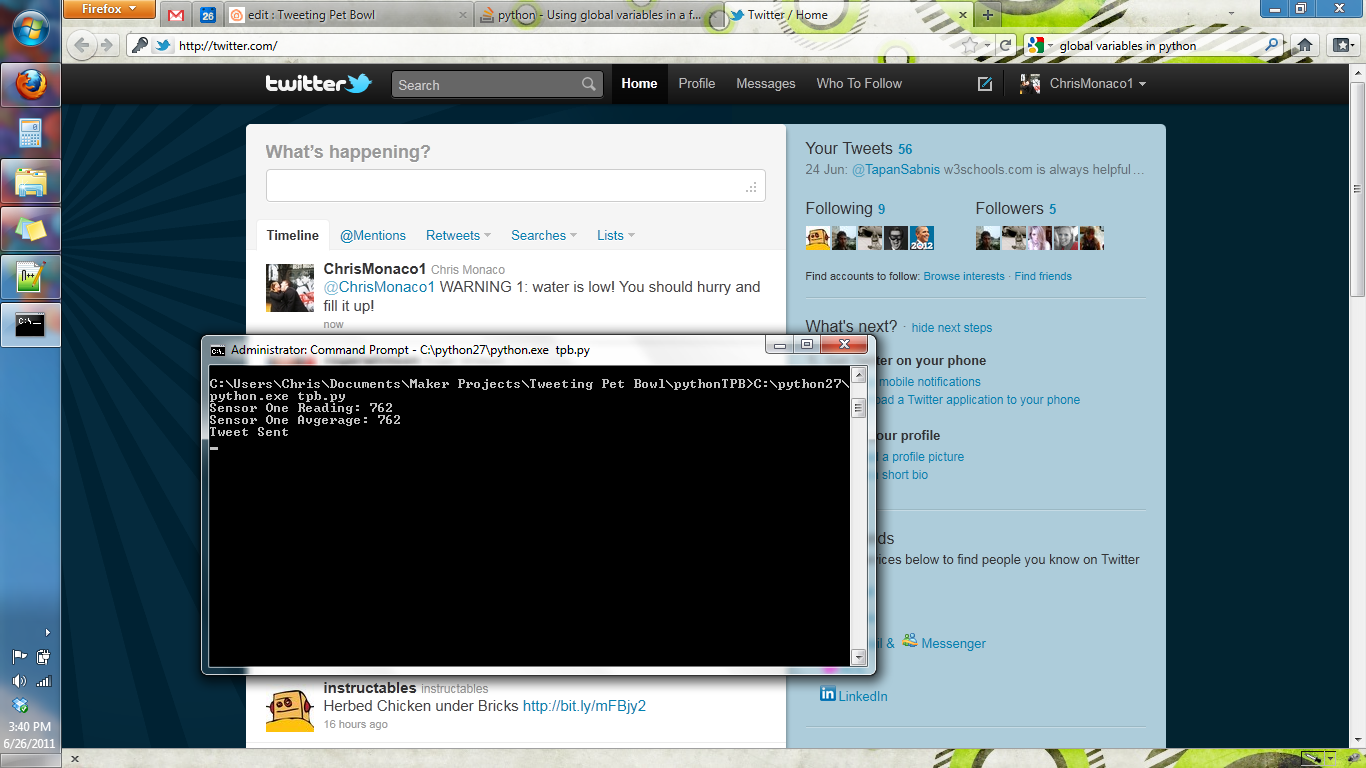Click the hide next steps link
The image size is (1366, 768).
click(952, 328)
